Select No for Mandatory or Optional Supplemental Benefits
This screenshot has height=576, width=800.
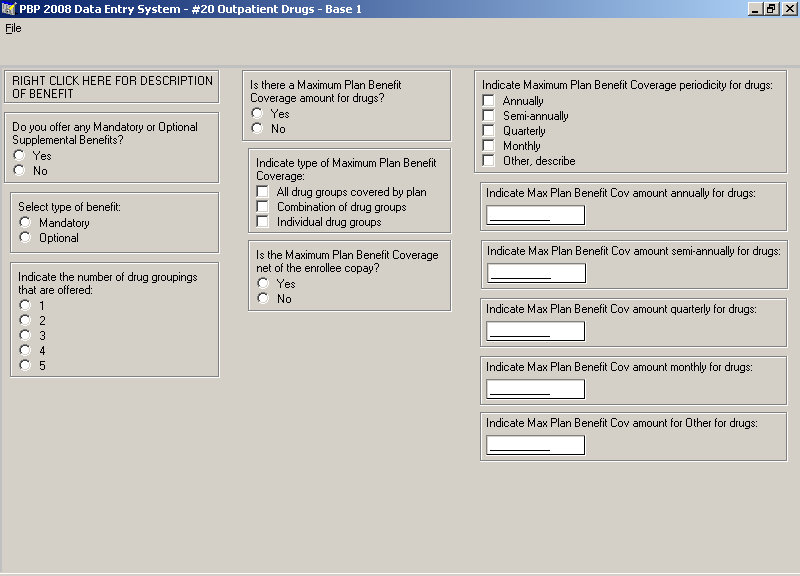click(19, 170)
